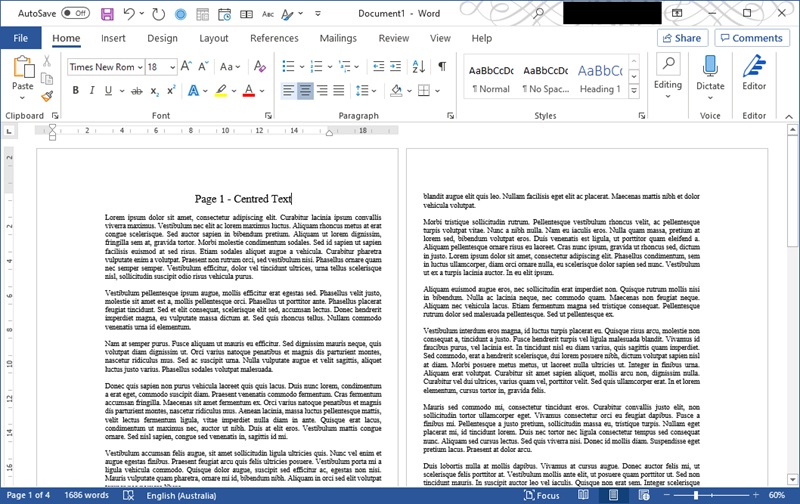800x504 pixels.
Task: Decrease font size with the smaller A icon
Action: (x=203, y=66)
